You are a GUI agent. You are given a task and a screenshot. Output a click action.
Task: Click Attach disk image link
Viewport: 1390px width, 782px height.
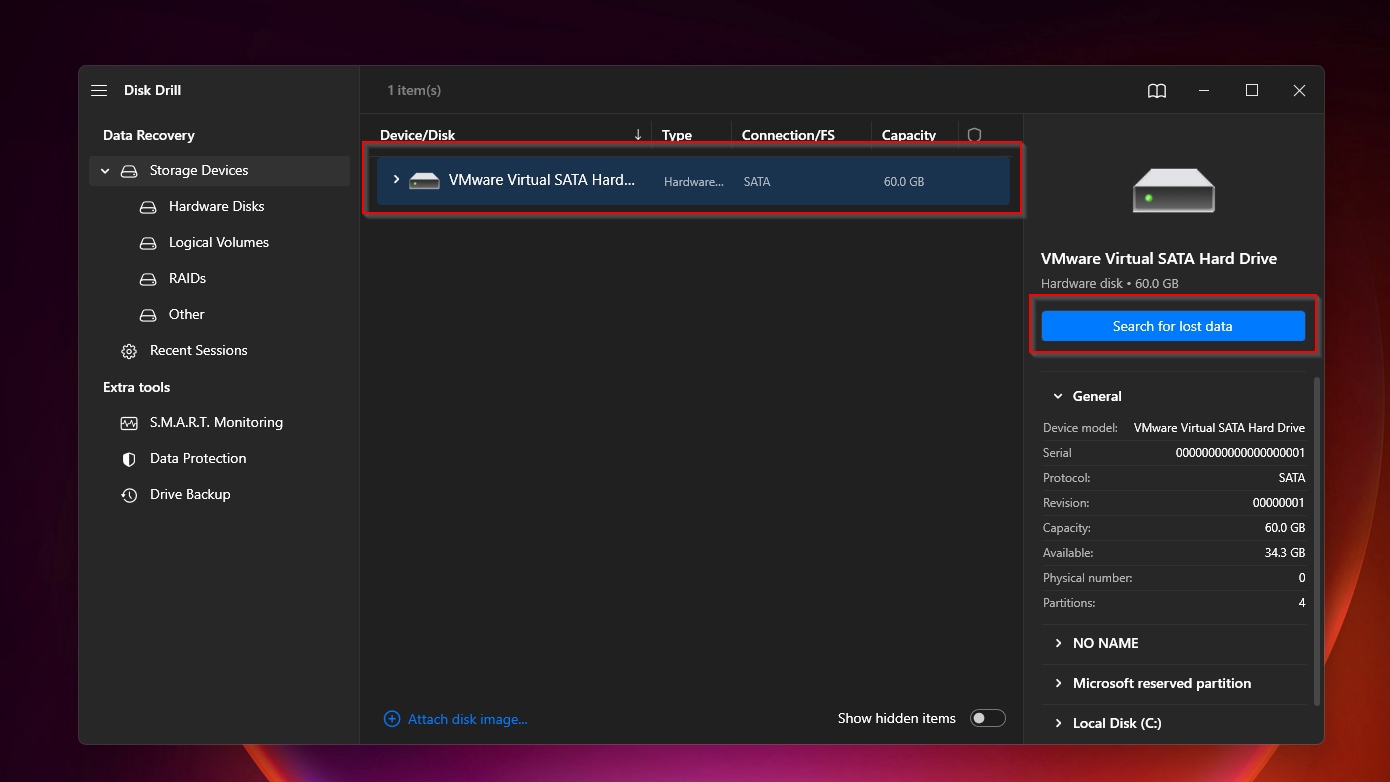click(467, 719)
